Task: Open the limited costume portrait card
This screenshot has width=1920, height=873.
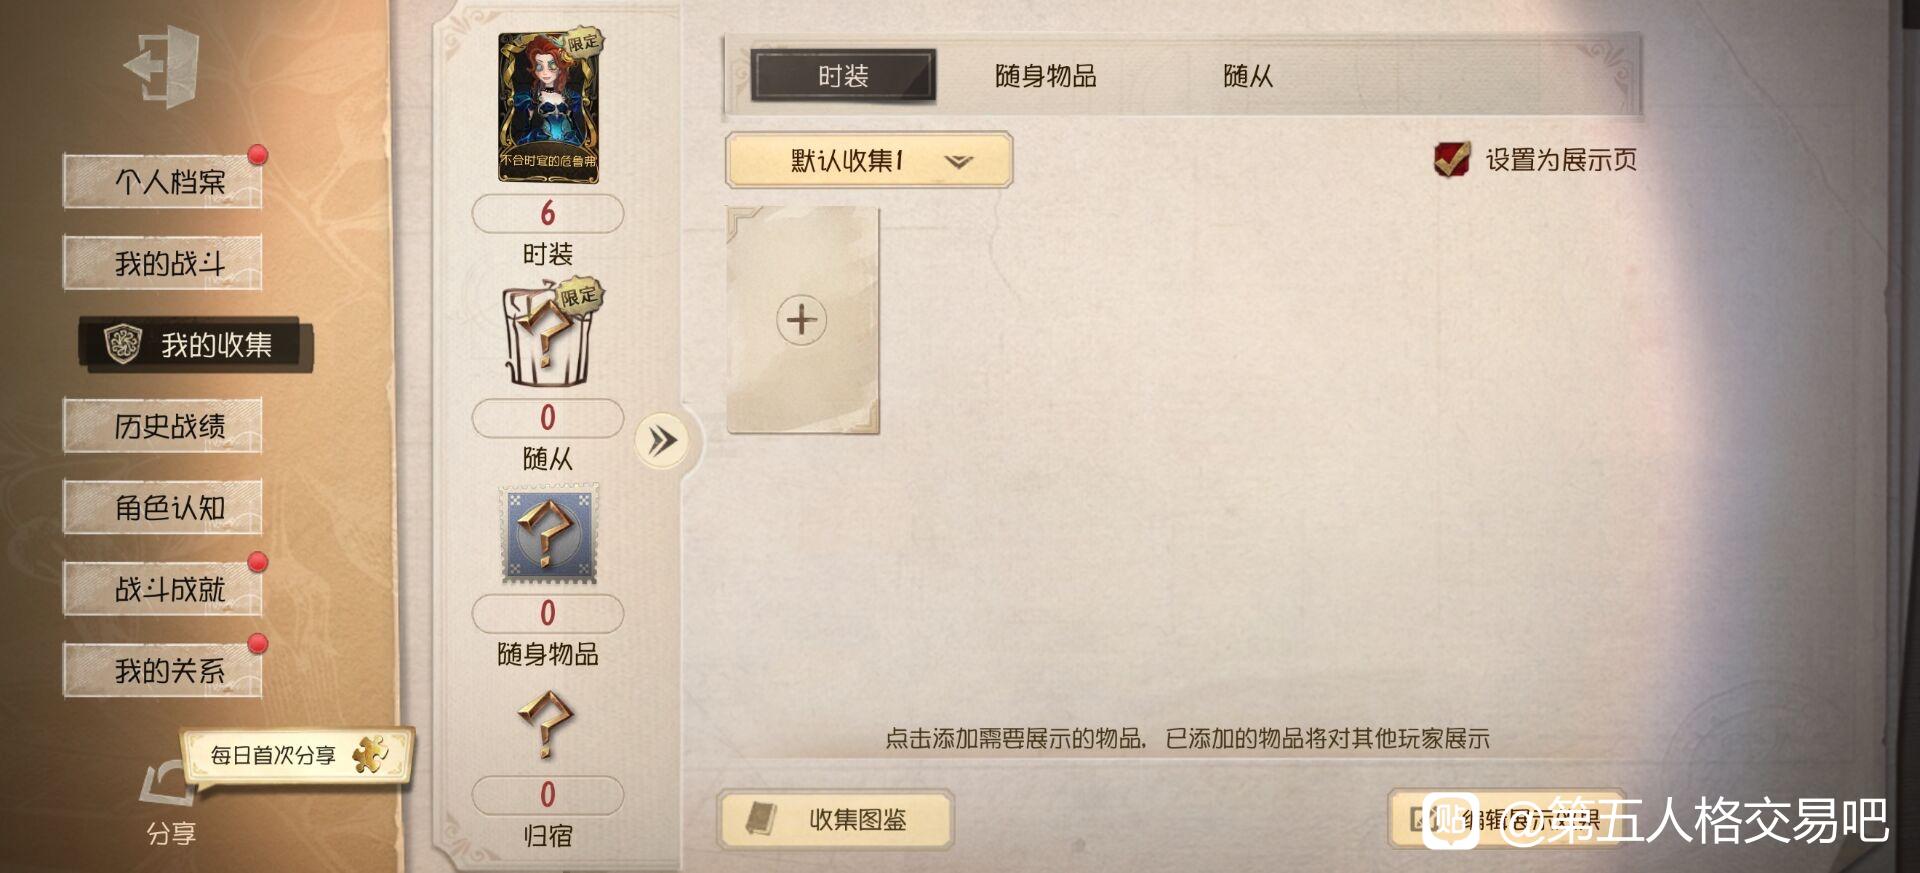Action: pos(549,106)
